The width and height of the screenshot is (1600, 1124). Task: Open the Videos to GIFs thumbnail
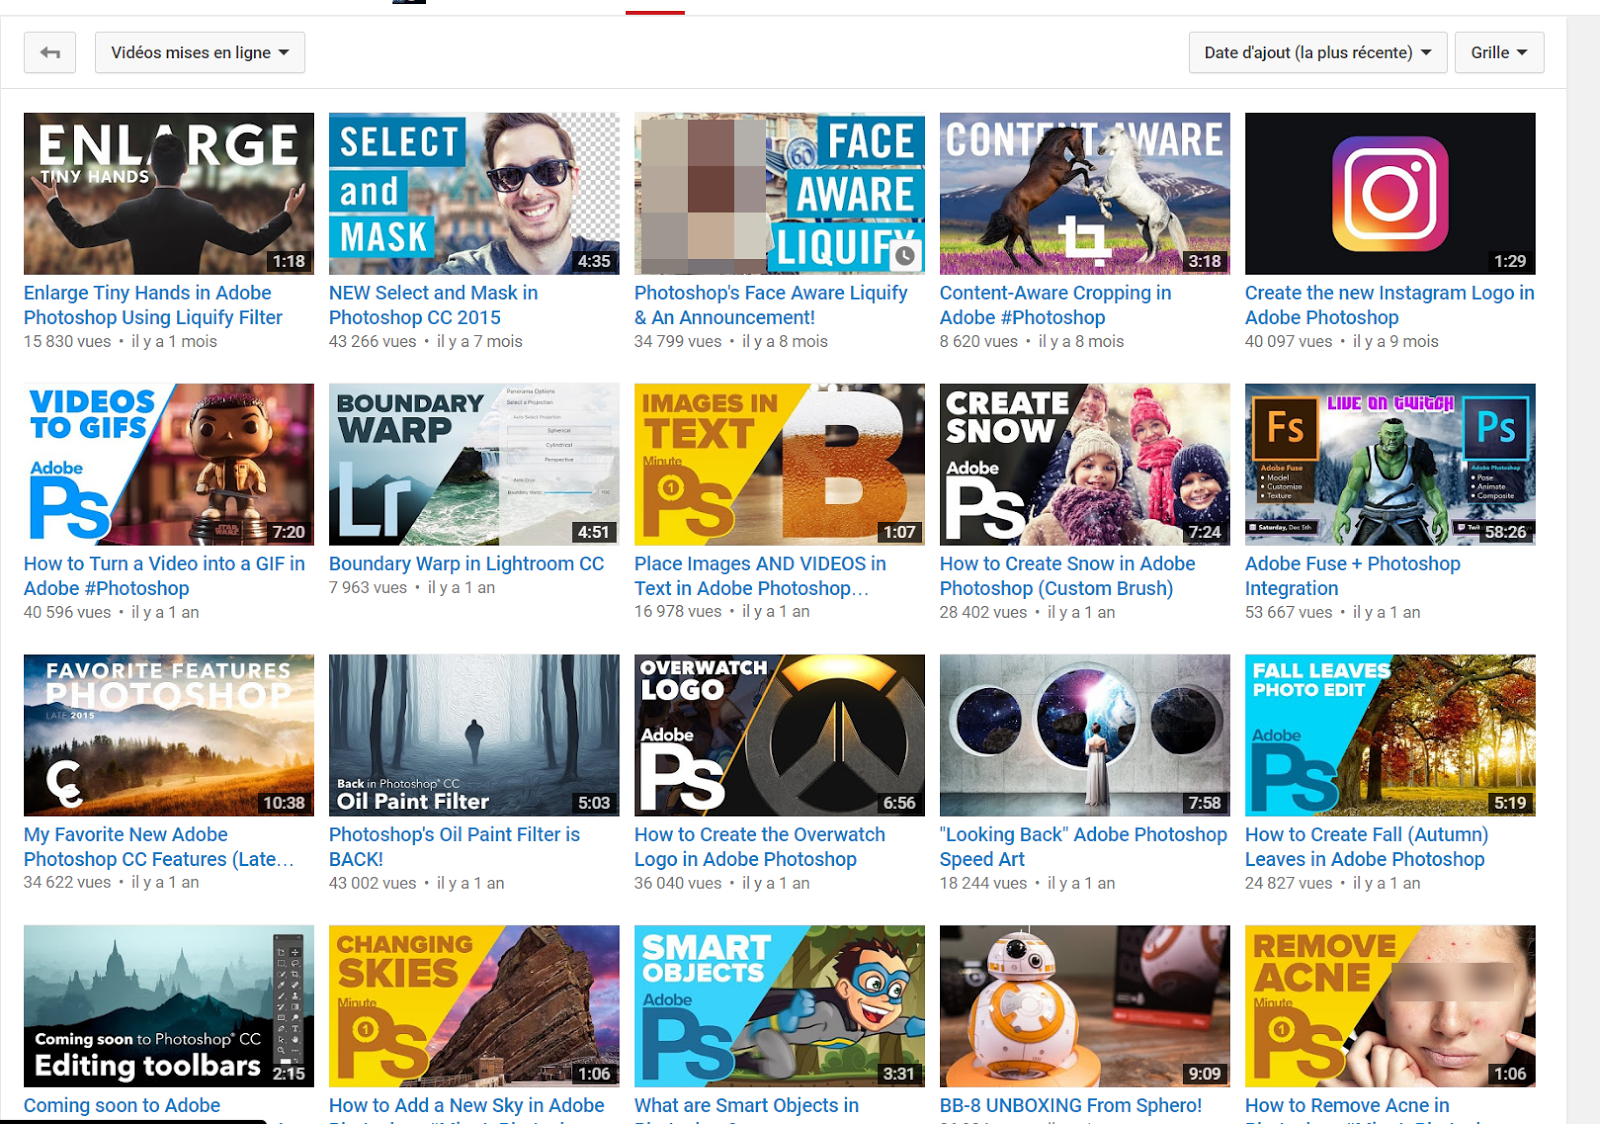[x=169, y=465]
